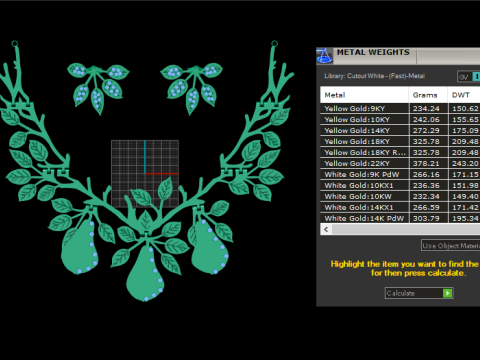Select the center pear pendant in the viewport

[145, 275]
